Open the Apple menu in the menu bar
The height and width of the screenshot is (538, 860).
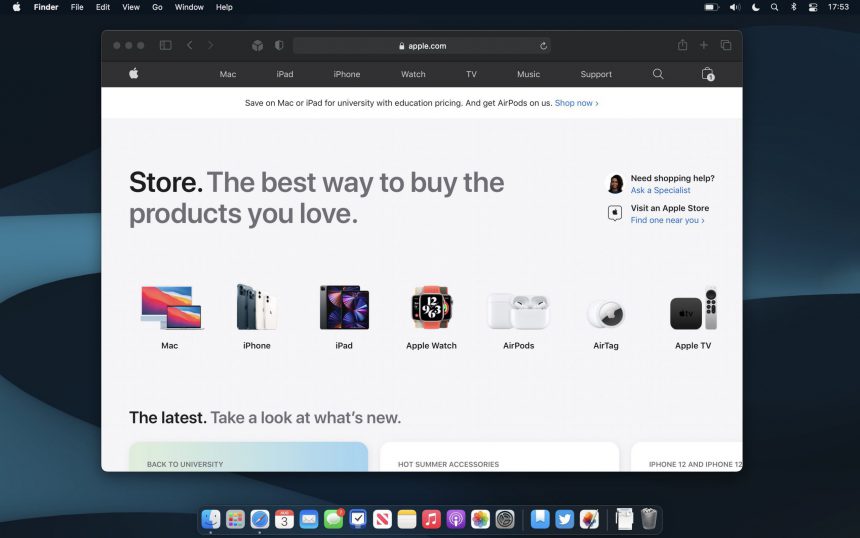16,7
